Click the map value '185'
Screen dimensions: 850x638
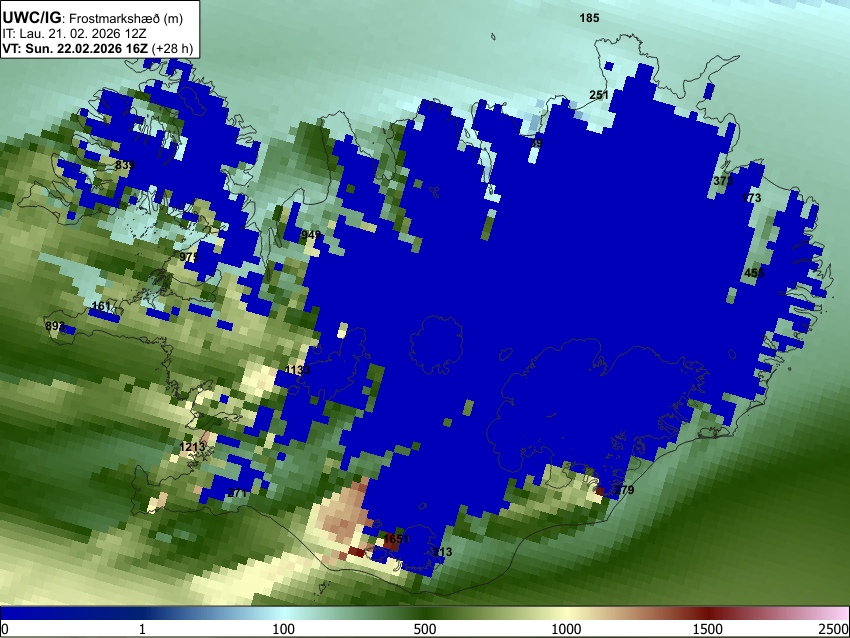coord(589,18)
